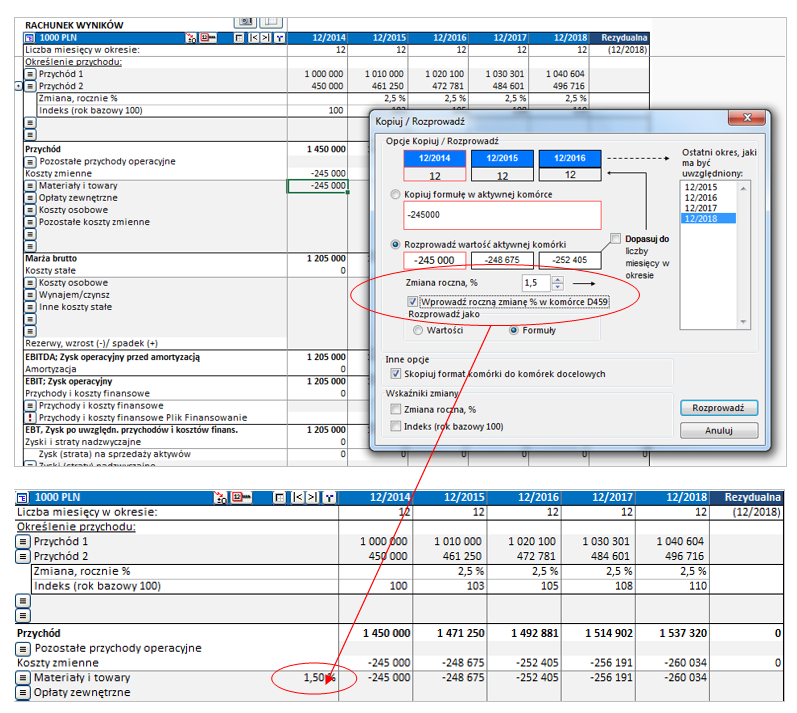797x713 pixels.
Task: Click the table layout icon in lower table header
Action: tap(279, 498)
